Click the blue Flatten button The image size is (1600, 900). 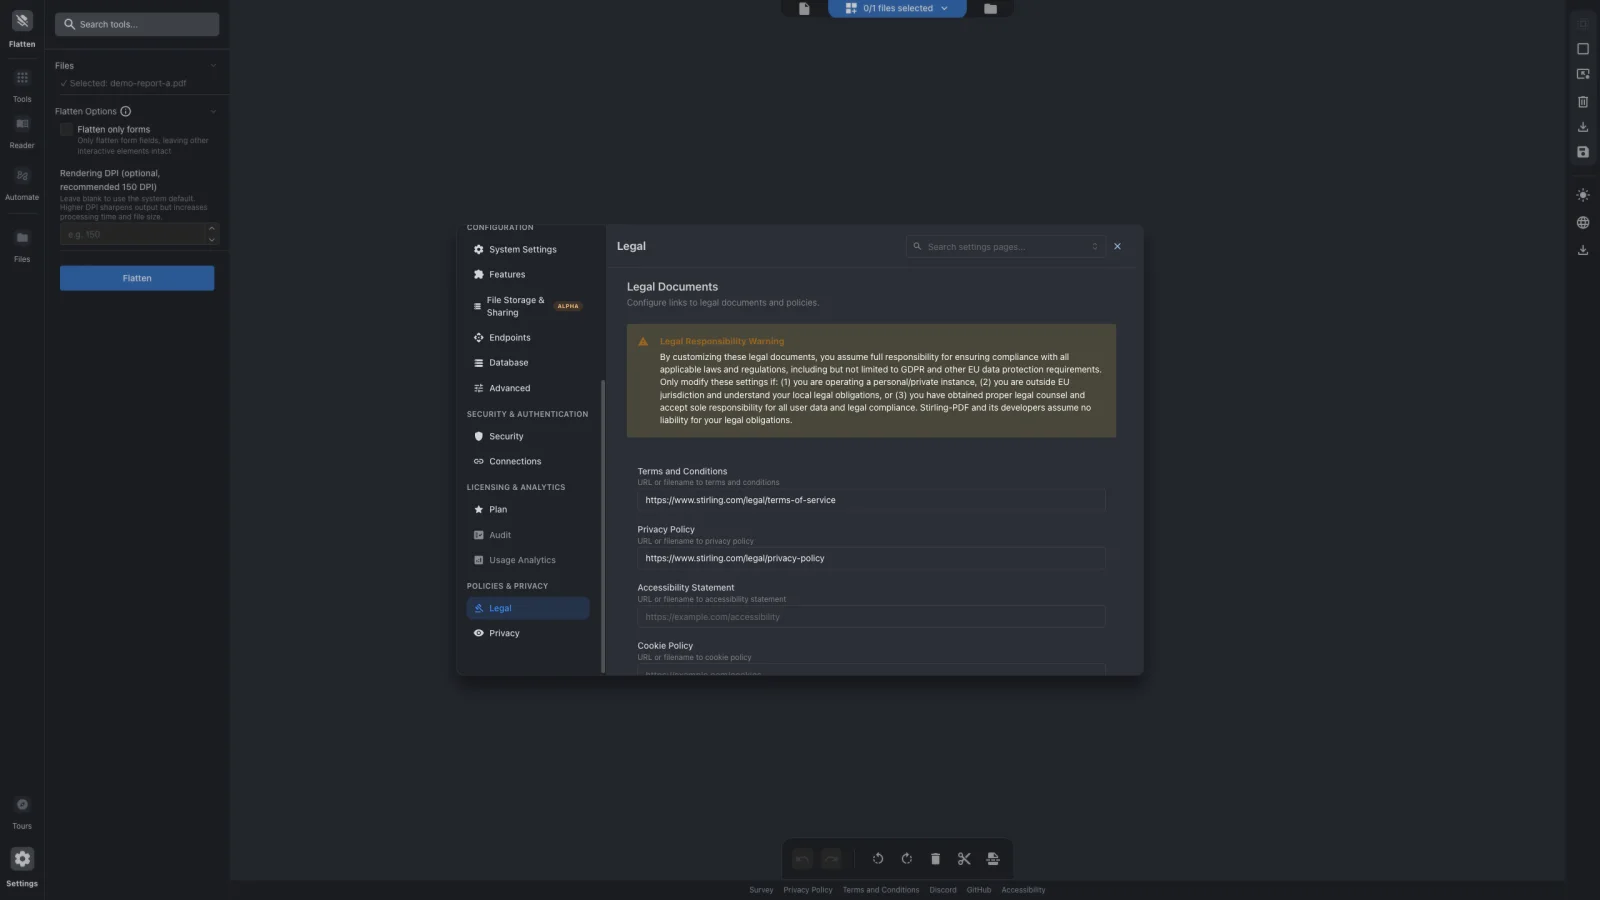[x=137, y=278]
